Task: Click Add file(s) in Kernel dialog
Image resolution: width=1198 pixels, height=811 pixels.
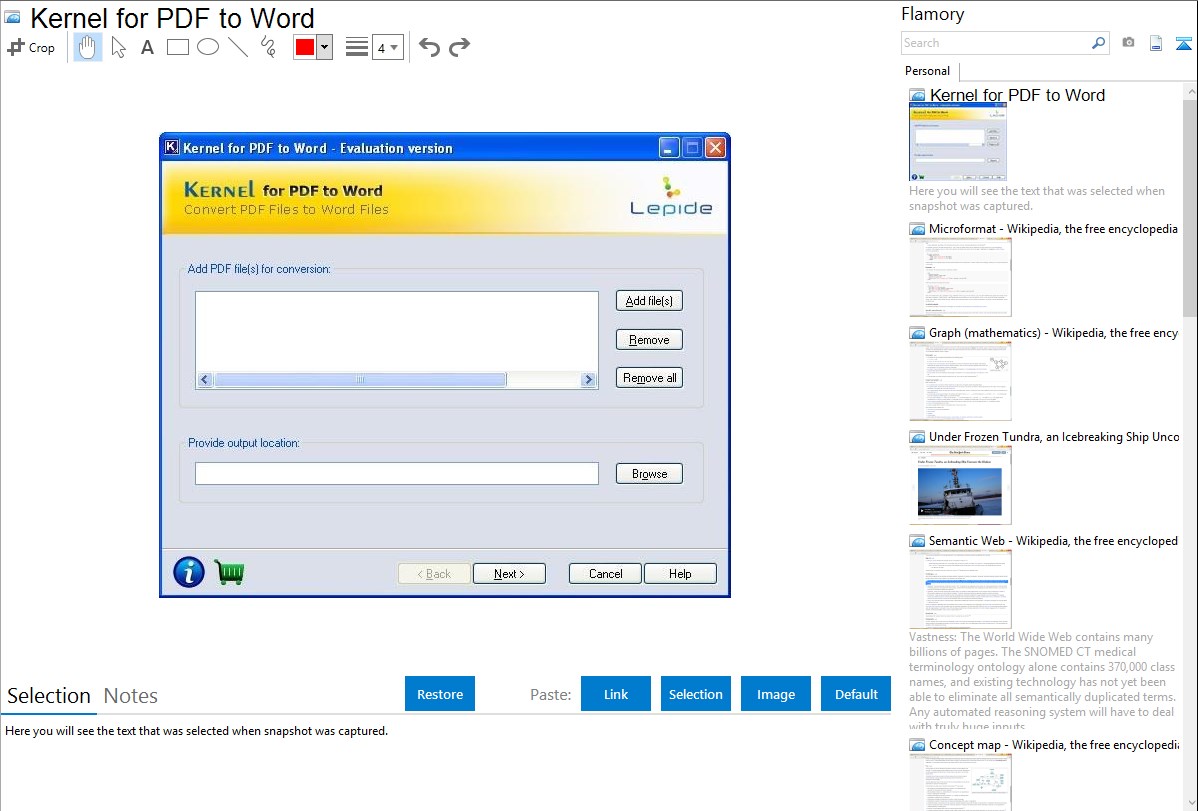Action: tap(649, 301)
